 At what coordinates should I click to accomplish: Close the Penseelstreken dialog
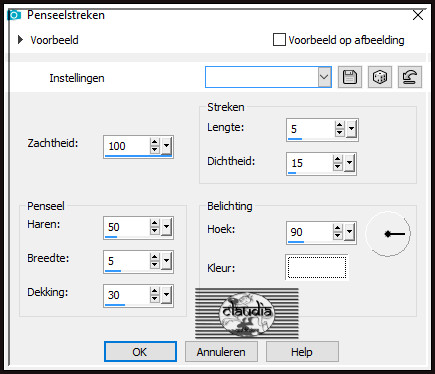(x=418, y=15)
